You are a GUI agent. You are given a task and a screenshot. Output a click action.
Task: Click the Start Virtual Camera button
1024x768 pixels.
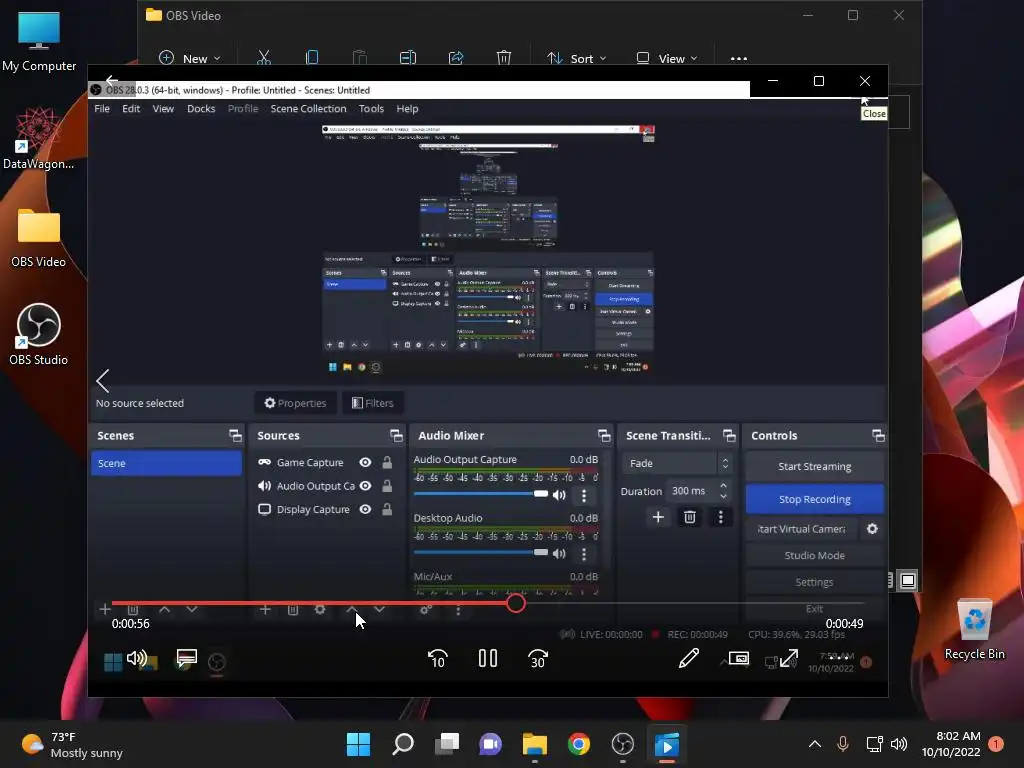click(x=801, y=529)
